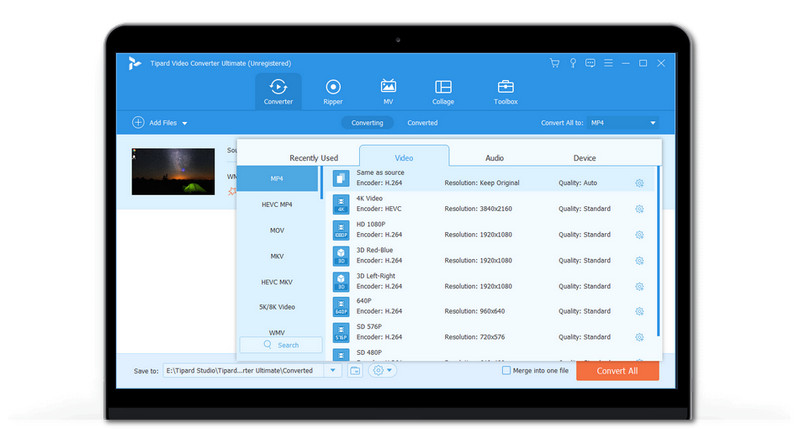
Task: Open settings gear for HD 1080P preset
Action: (x=639, y=235)
